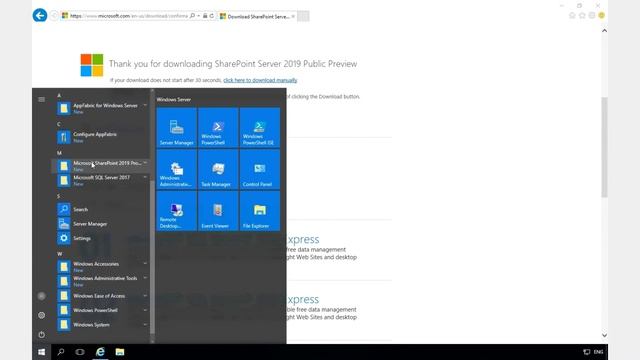Expand the Windows System folder

(x=101, y=325)
